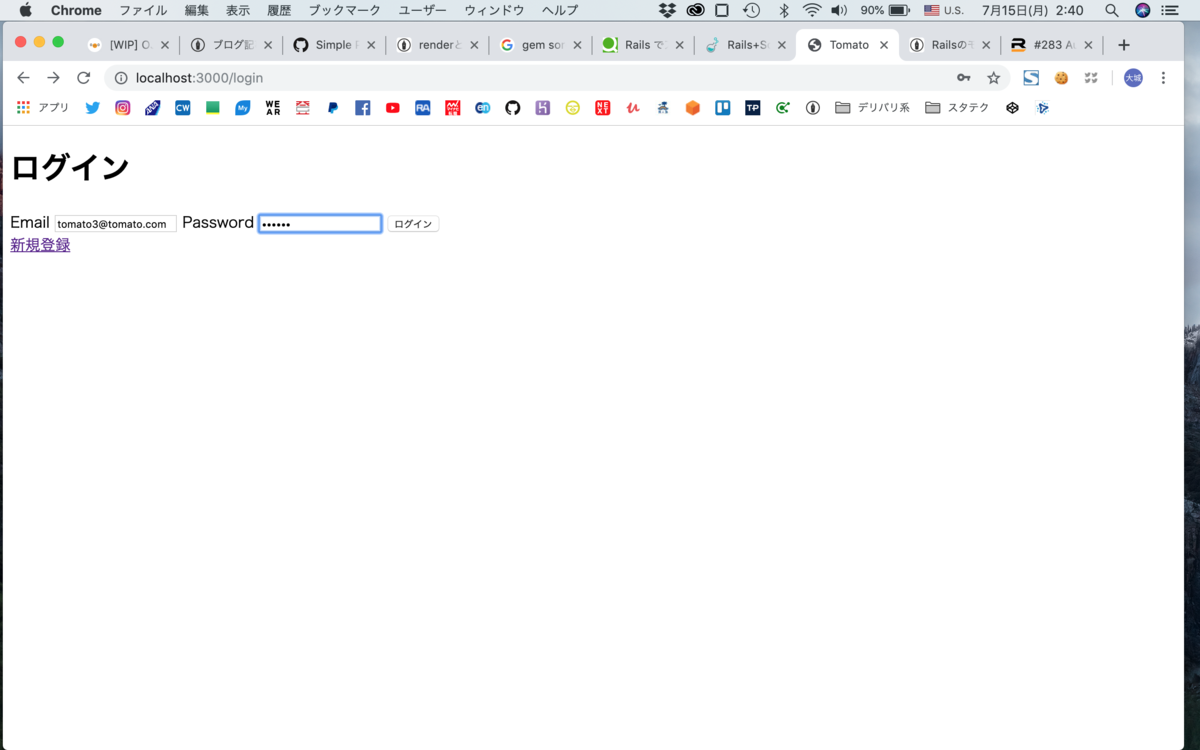Viewport: 1200px width, 750px height.
Task: Bookmark this page with the star icon
Action: (993, 77)
